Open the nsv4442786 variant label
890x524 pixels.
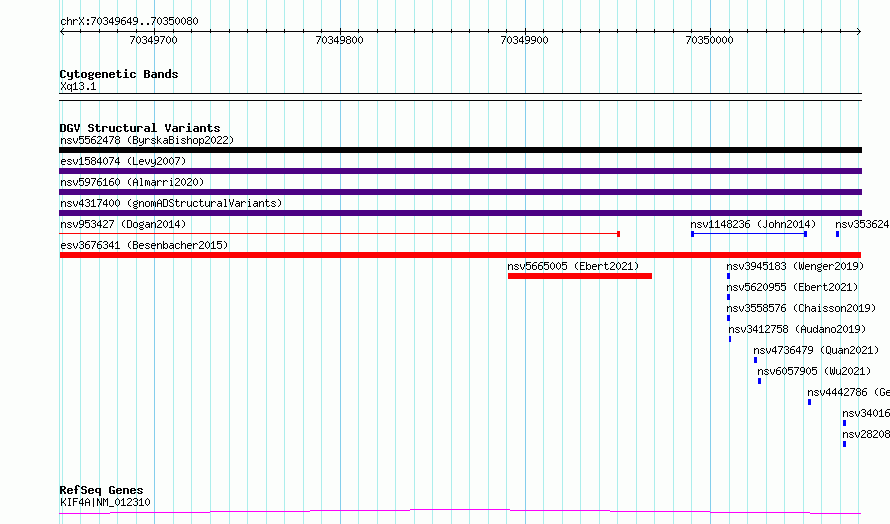pos(849,392)
